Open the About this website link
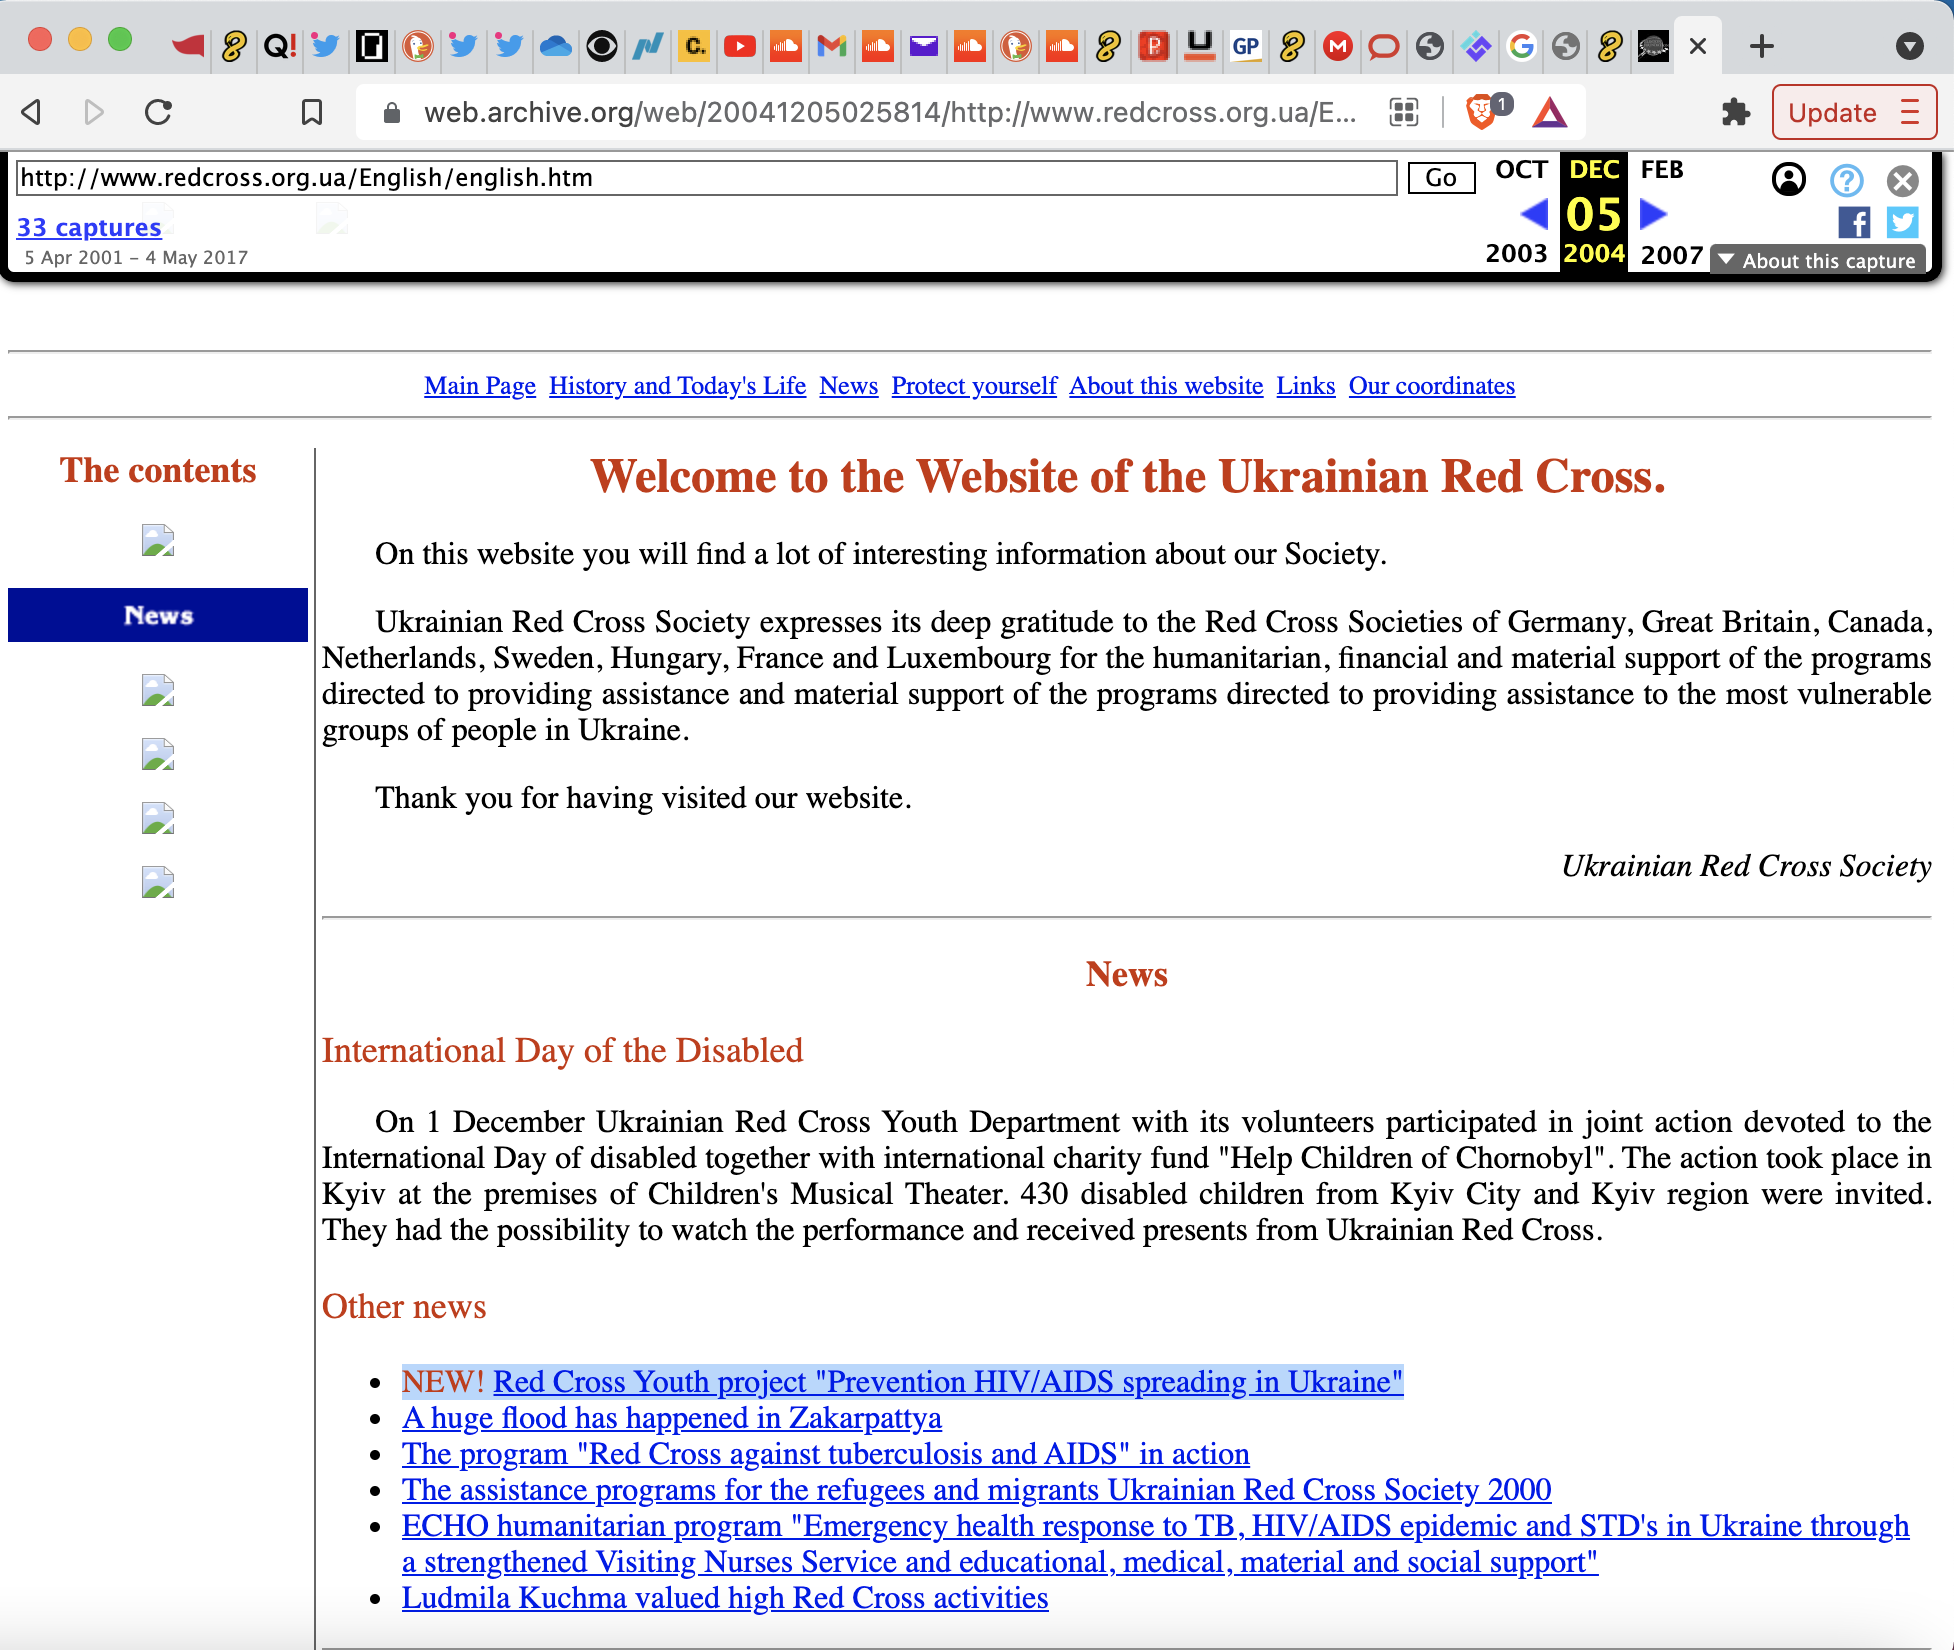Screen dimensions: 1954x1650 point(1166,386)
